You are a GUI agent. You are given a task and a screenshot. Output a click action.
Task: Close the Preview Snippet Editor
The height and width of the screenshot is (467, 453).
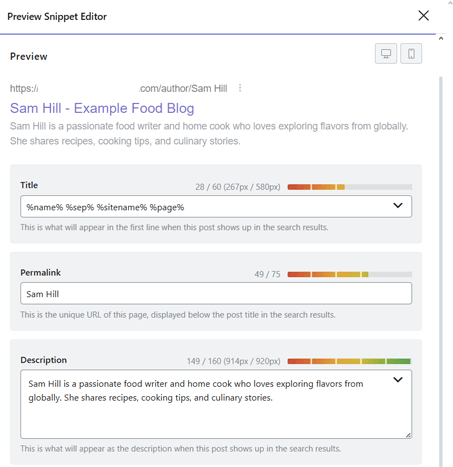(423, 15)
